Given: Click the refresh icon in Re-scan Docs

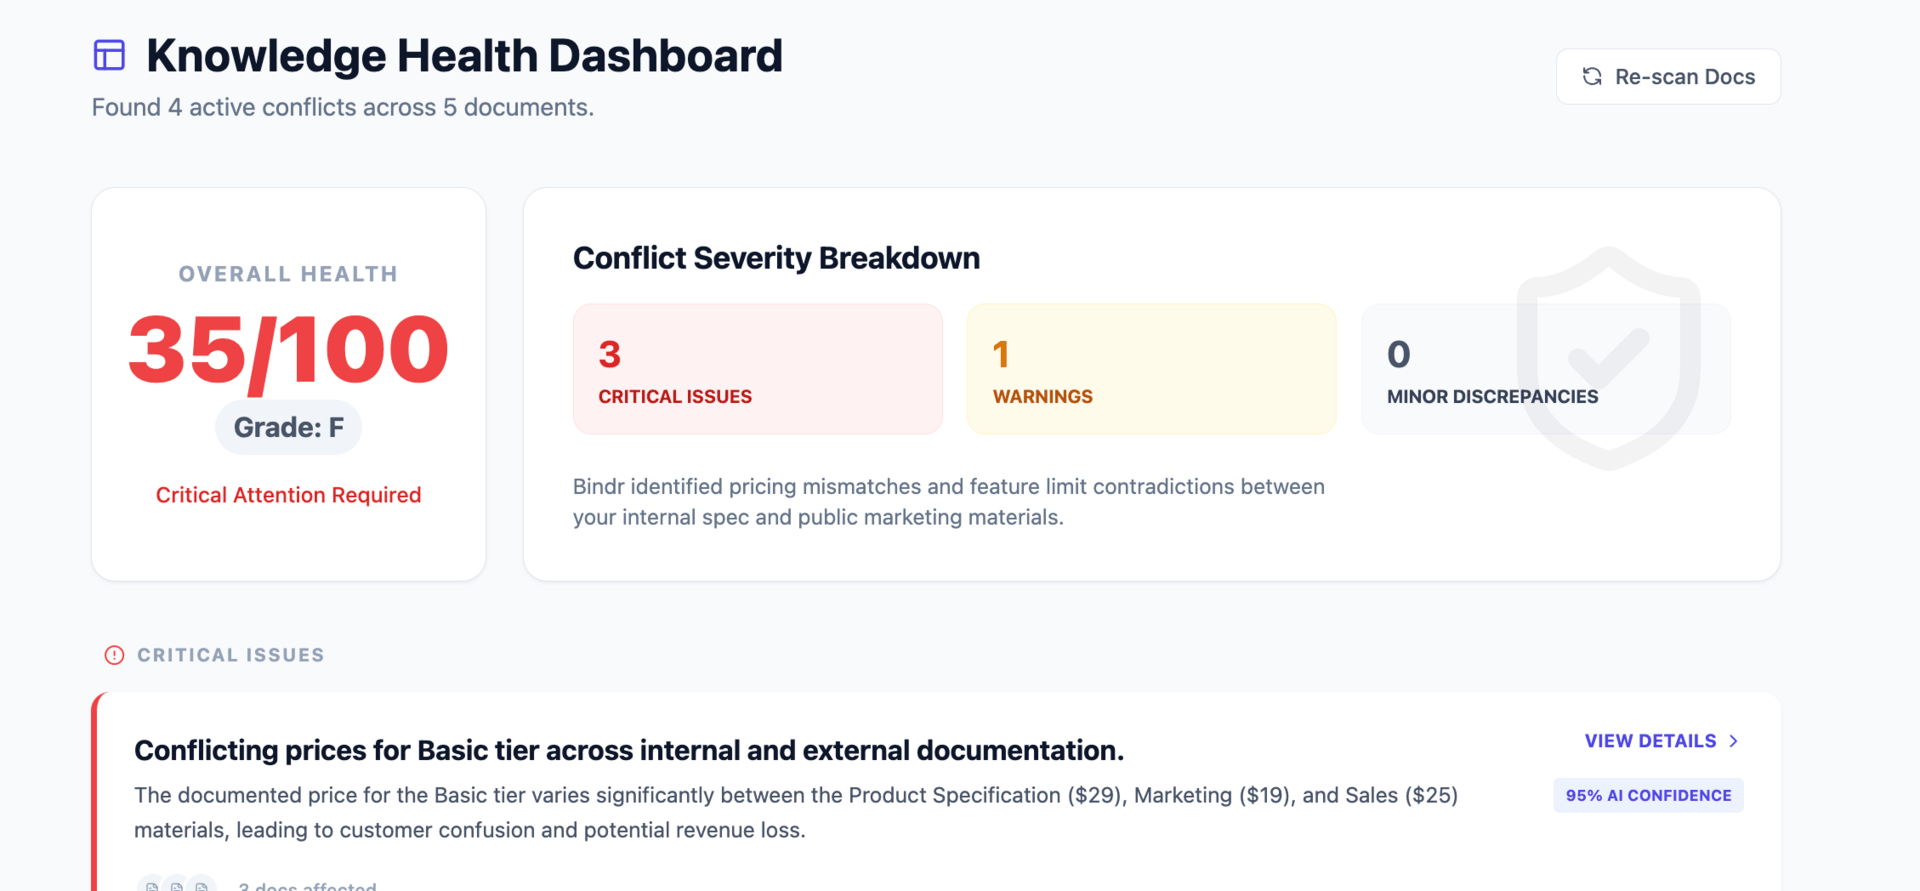Looking at the screenshot, I should point(1592,77).
